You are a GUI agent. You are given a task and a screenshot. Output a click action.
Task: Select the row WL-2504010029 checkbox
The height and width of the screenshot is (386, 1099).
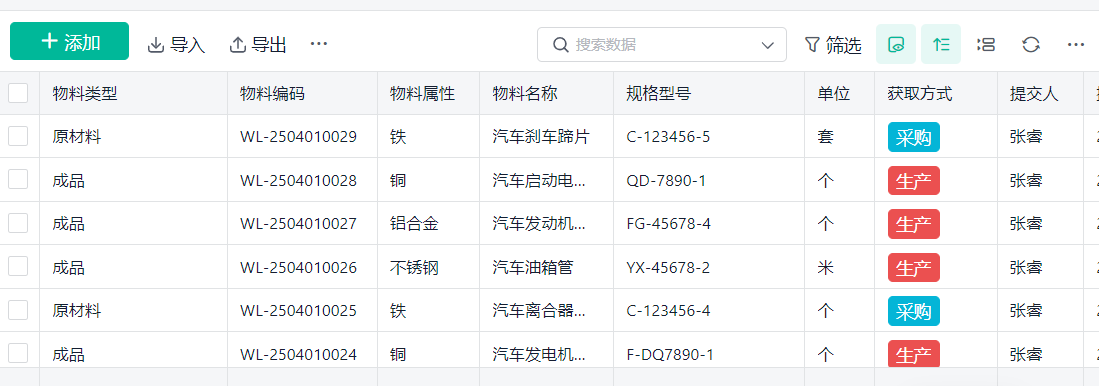[18, 136]
